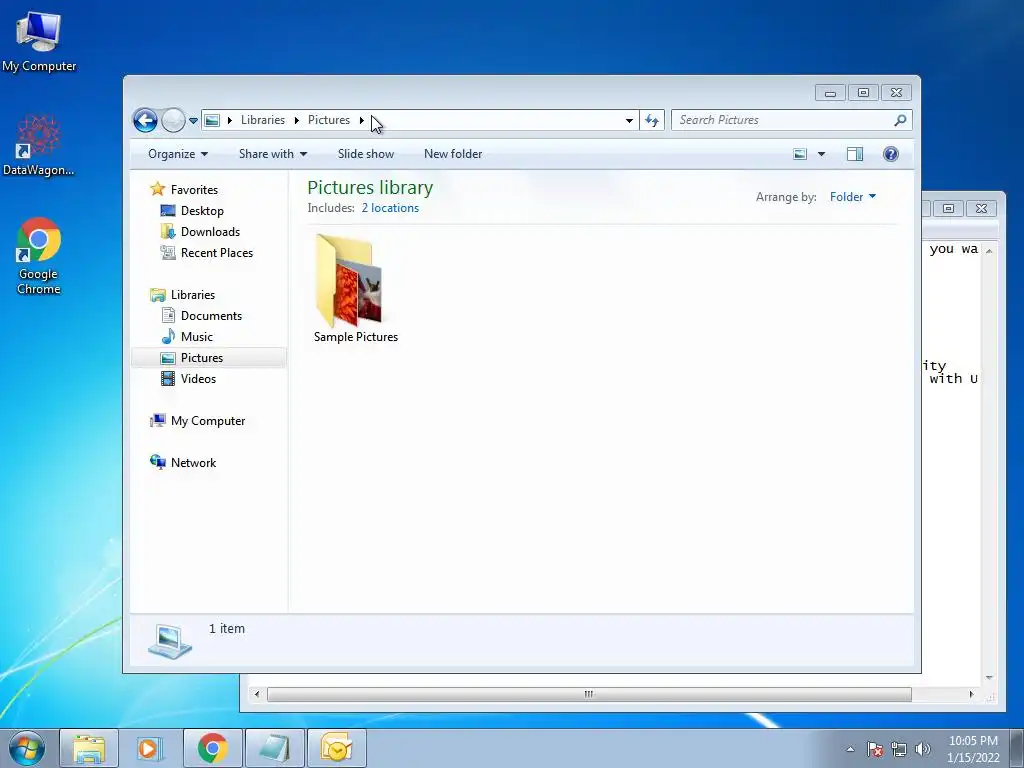Open the 2 locations link

tap(390, 208)
